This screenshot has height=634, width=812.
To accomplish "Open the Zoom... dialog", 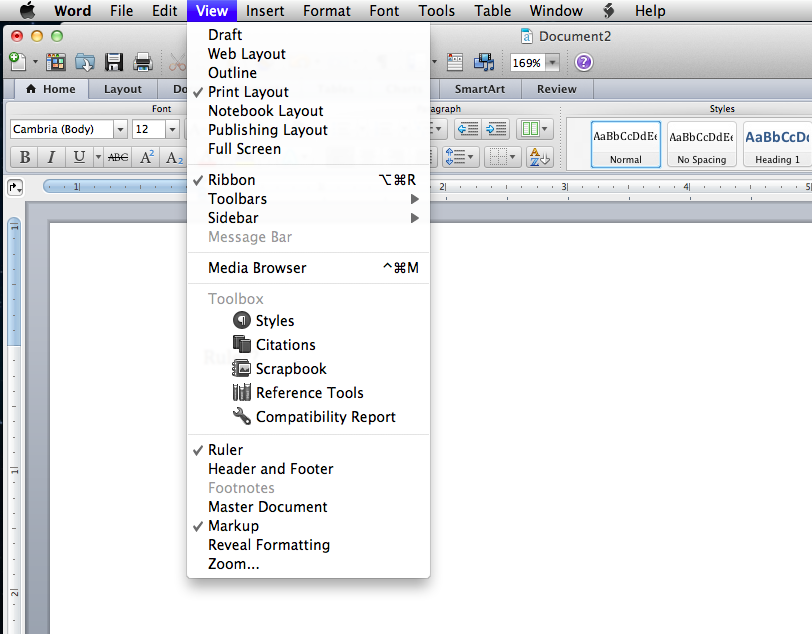I will pos(308,564).
